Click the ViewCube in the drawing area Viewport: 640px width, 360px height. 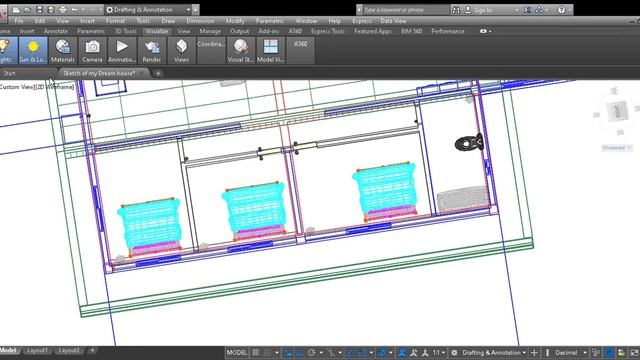pos(617,111)
